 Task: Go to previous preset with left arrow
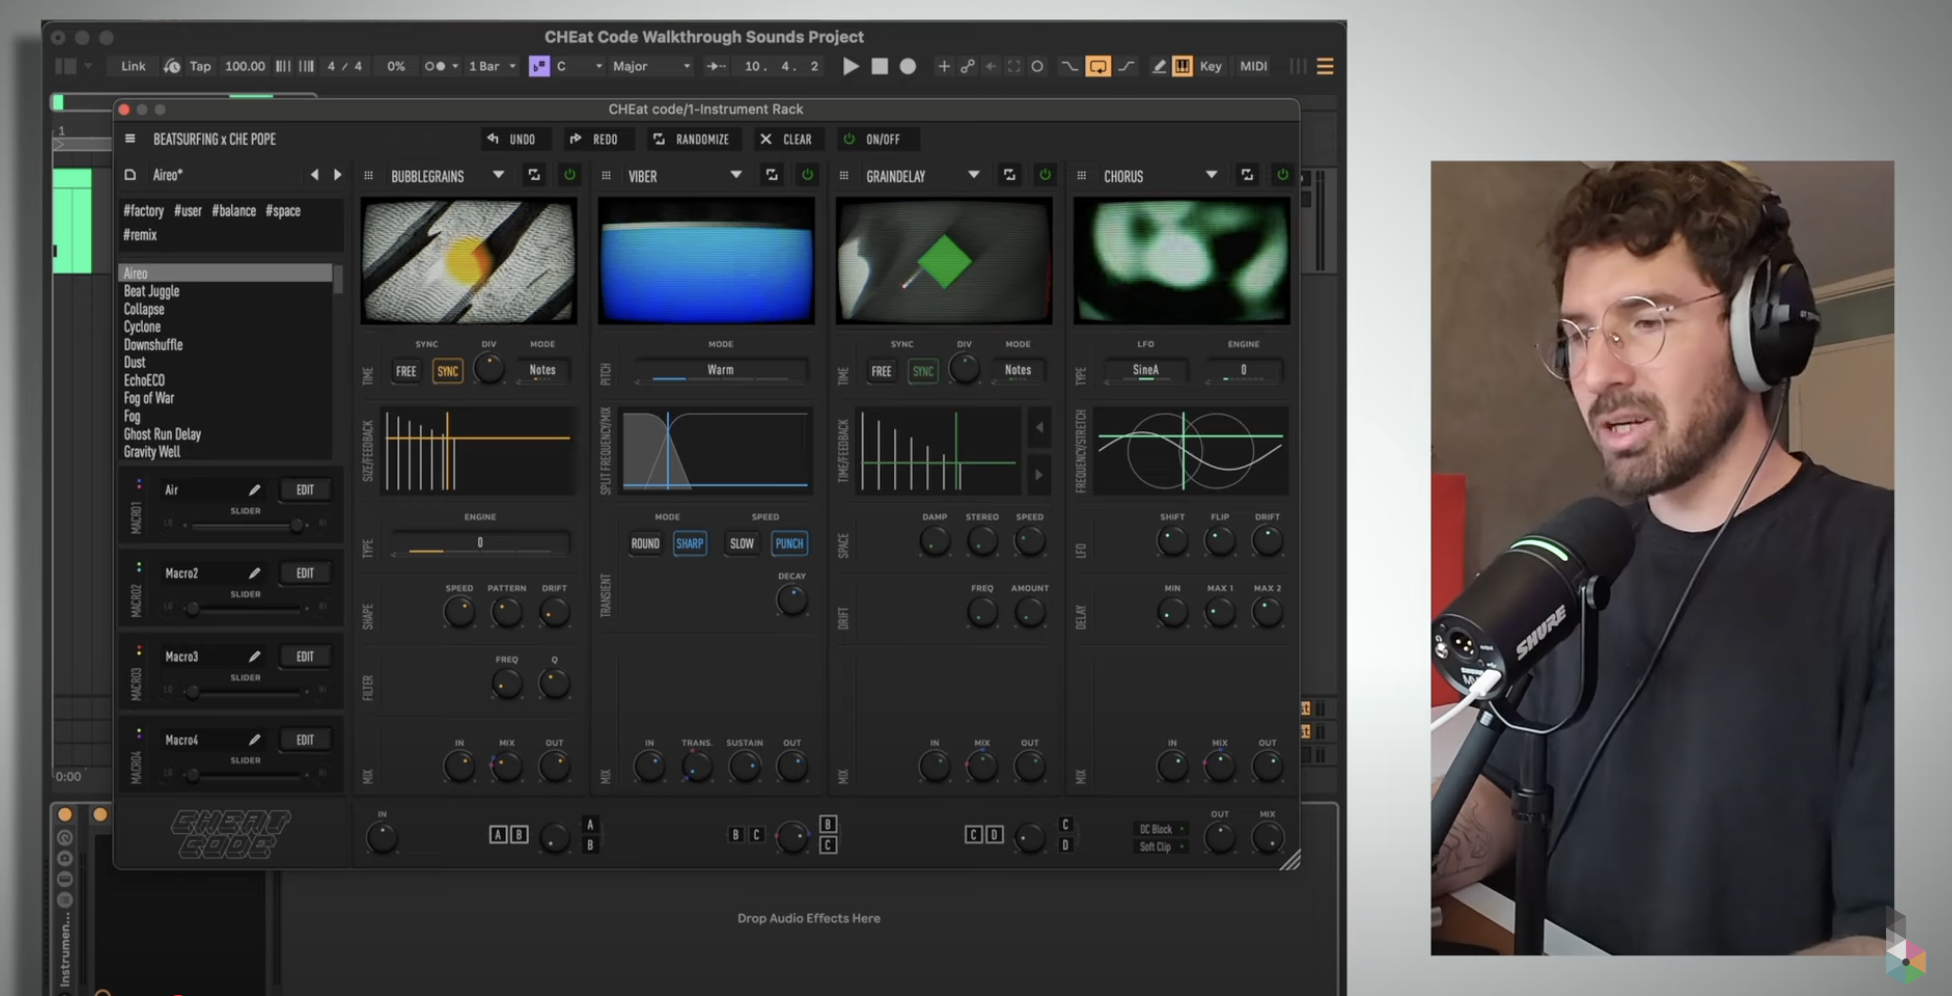(314, 175)
